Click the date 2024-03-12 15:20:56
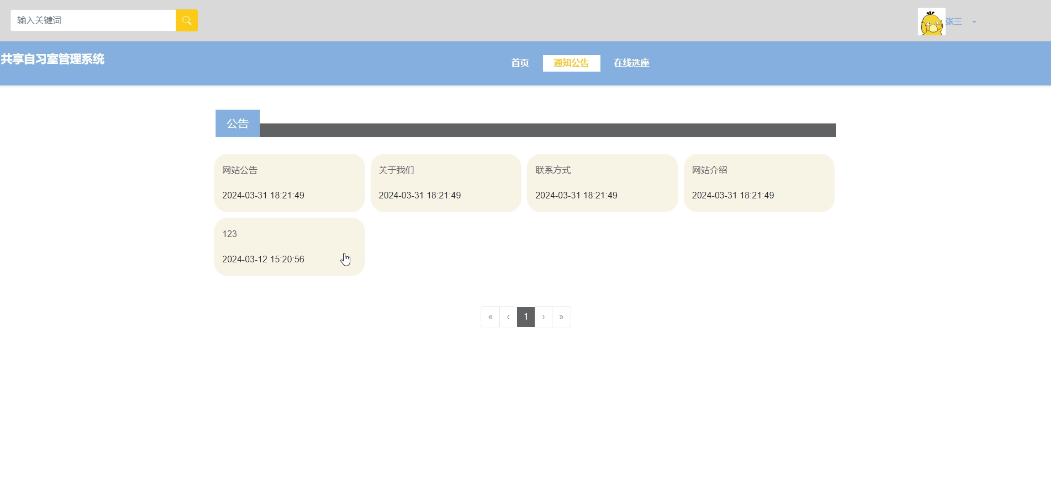Viewport: 1051px width, 491px height. (x=263, y=259)
